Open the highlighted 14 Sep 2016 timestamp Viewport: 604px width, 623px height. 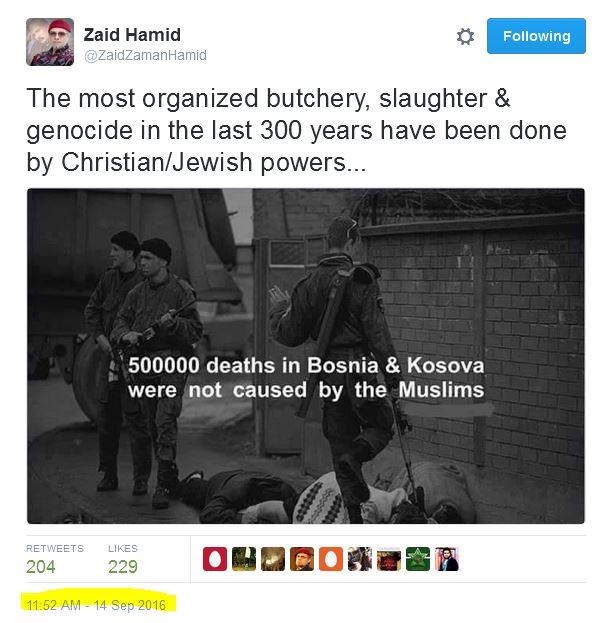(x=96, y=605)
